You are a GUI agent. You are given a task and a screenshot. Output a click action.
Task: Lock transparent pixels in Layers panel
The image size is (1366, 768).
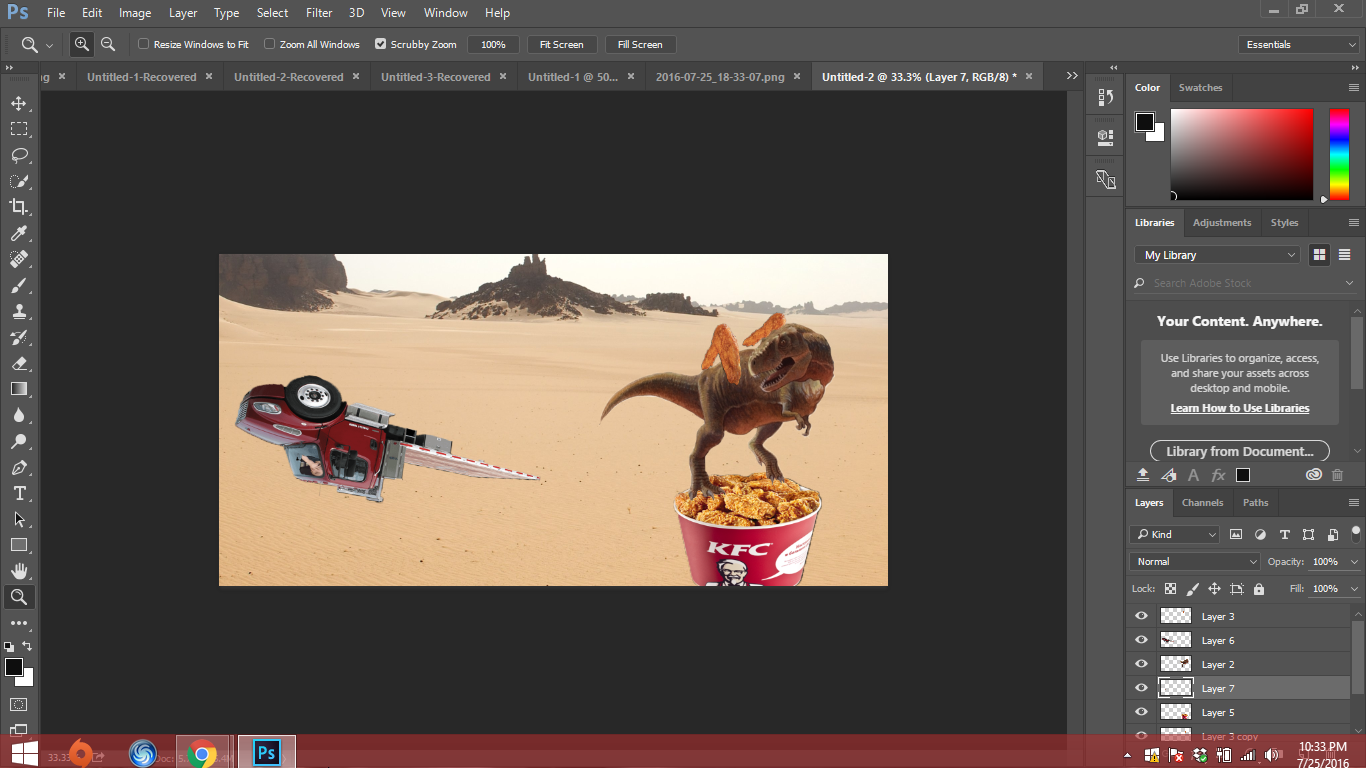click(1170, 589)
